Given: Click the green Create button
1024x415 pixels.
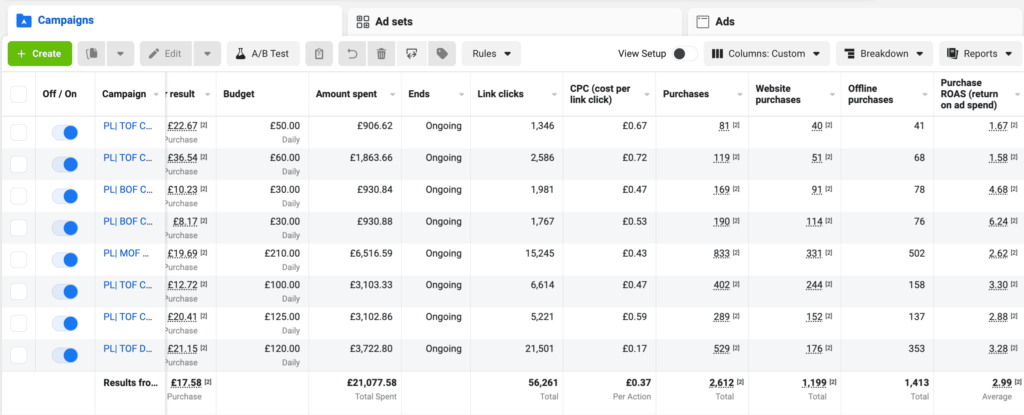Looking at the screenshot, I should coord(39,54).
